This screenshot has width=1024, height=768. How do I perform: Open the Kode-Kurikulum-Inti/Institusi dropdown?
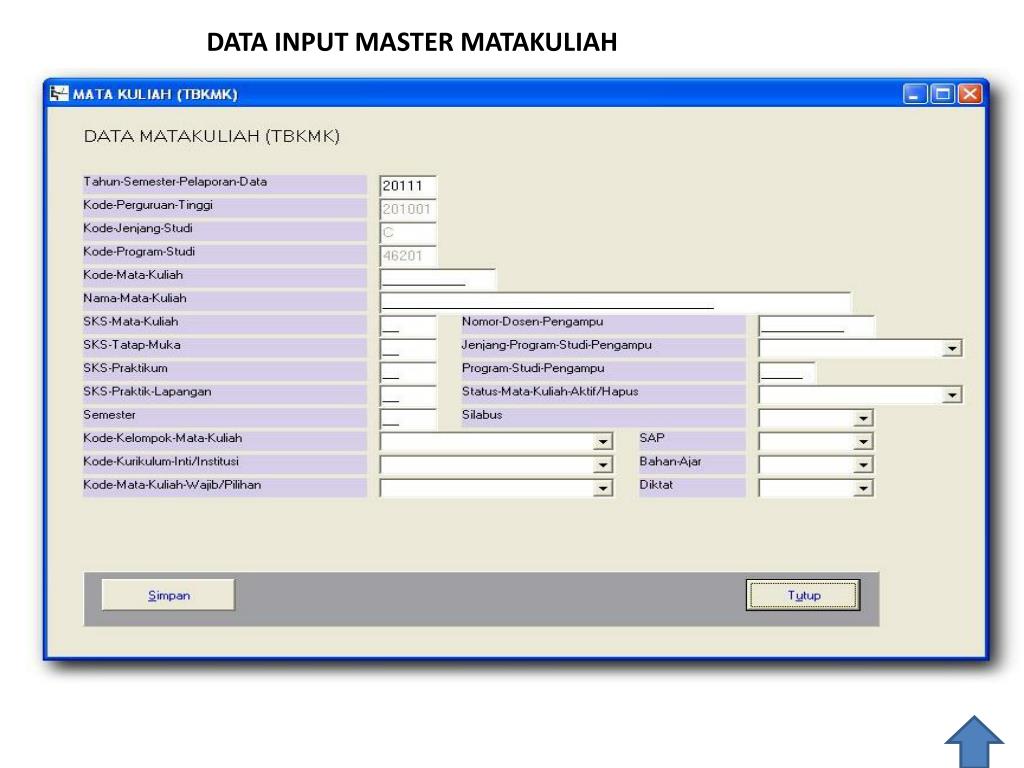[603, 465]
